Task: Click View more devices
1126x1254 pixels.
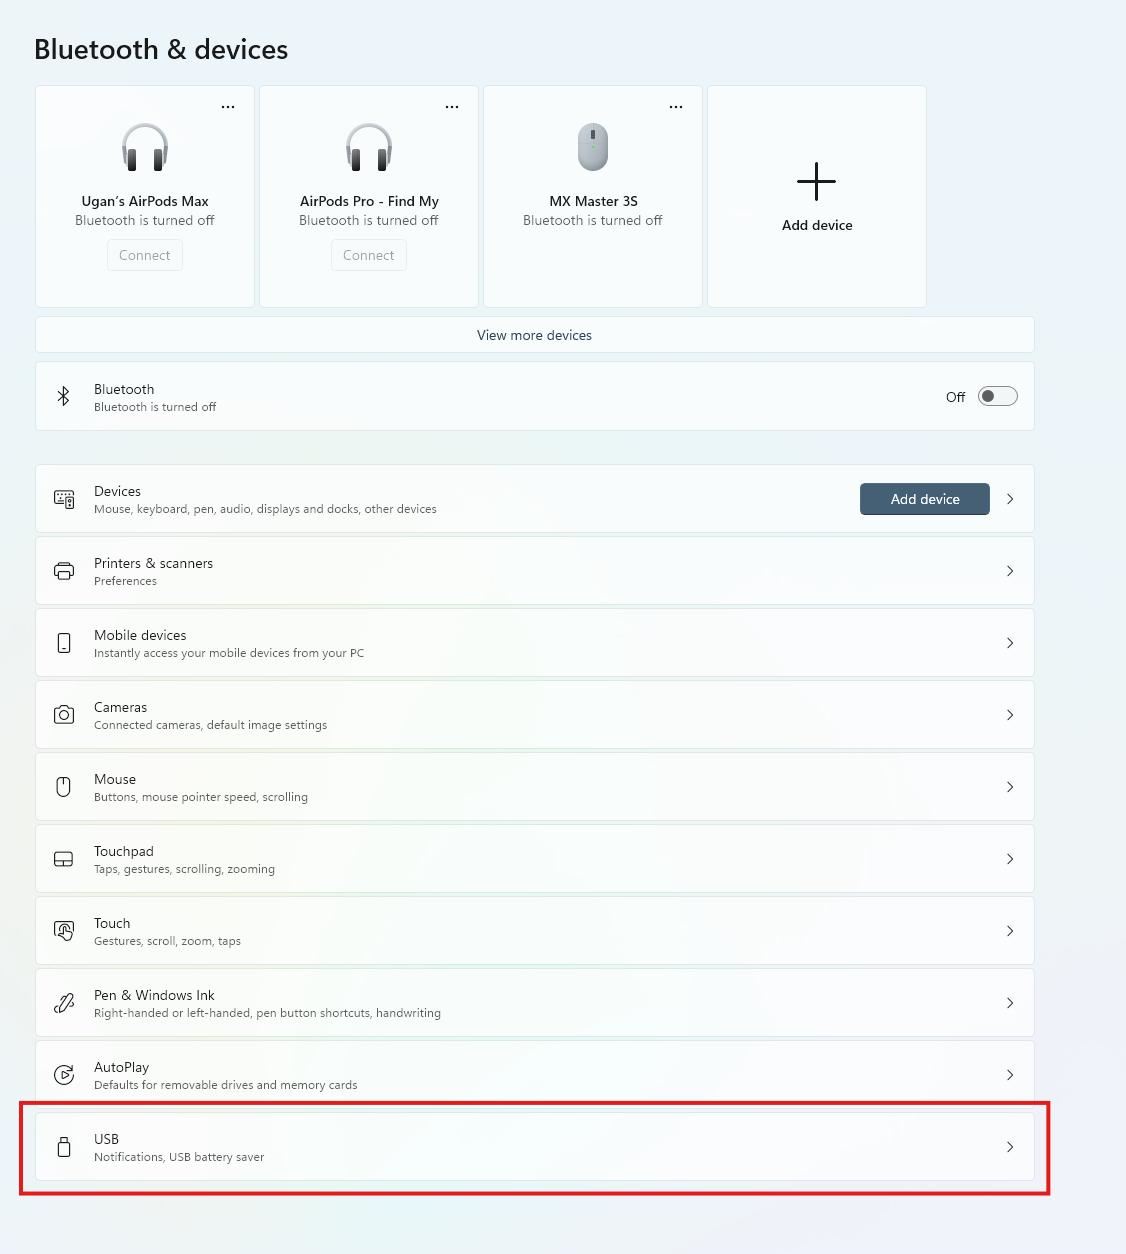Action: (x=535, y=335)
